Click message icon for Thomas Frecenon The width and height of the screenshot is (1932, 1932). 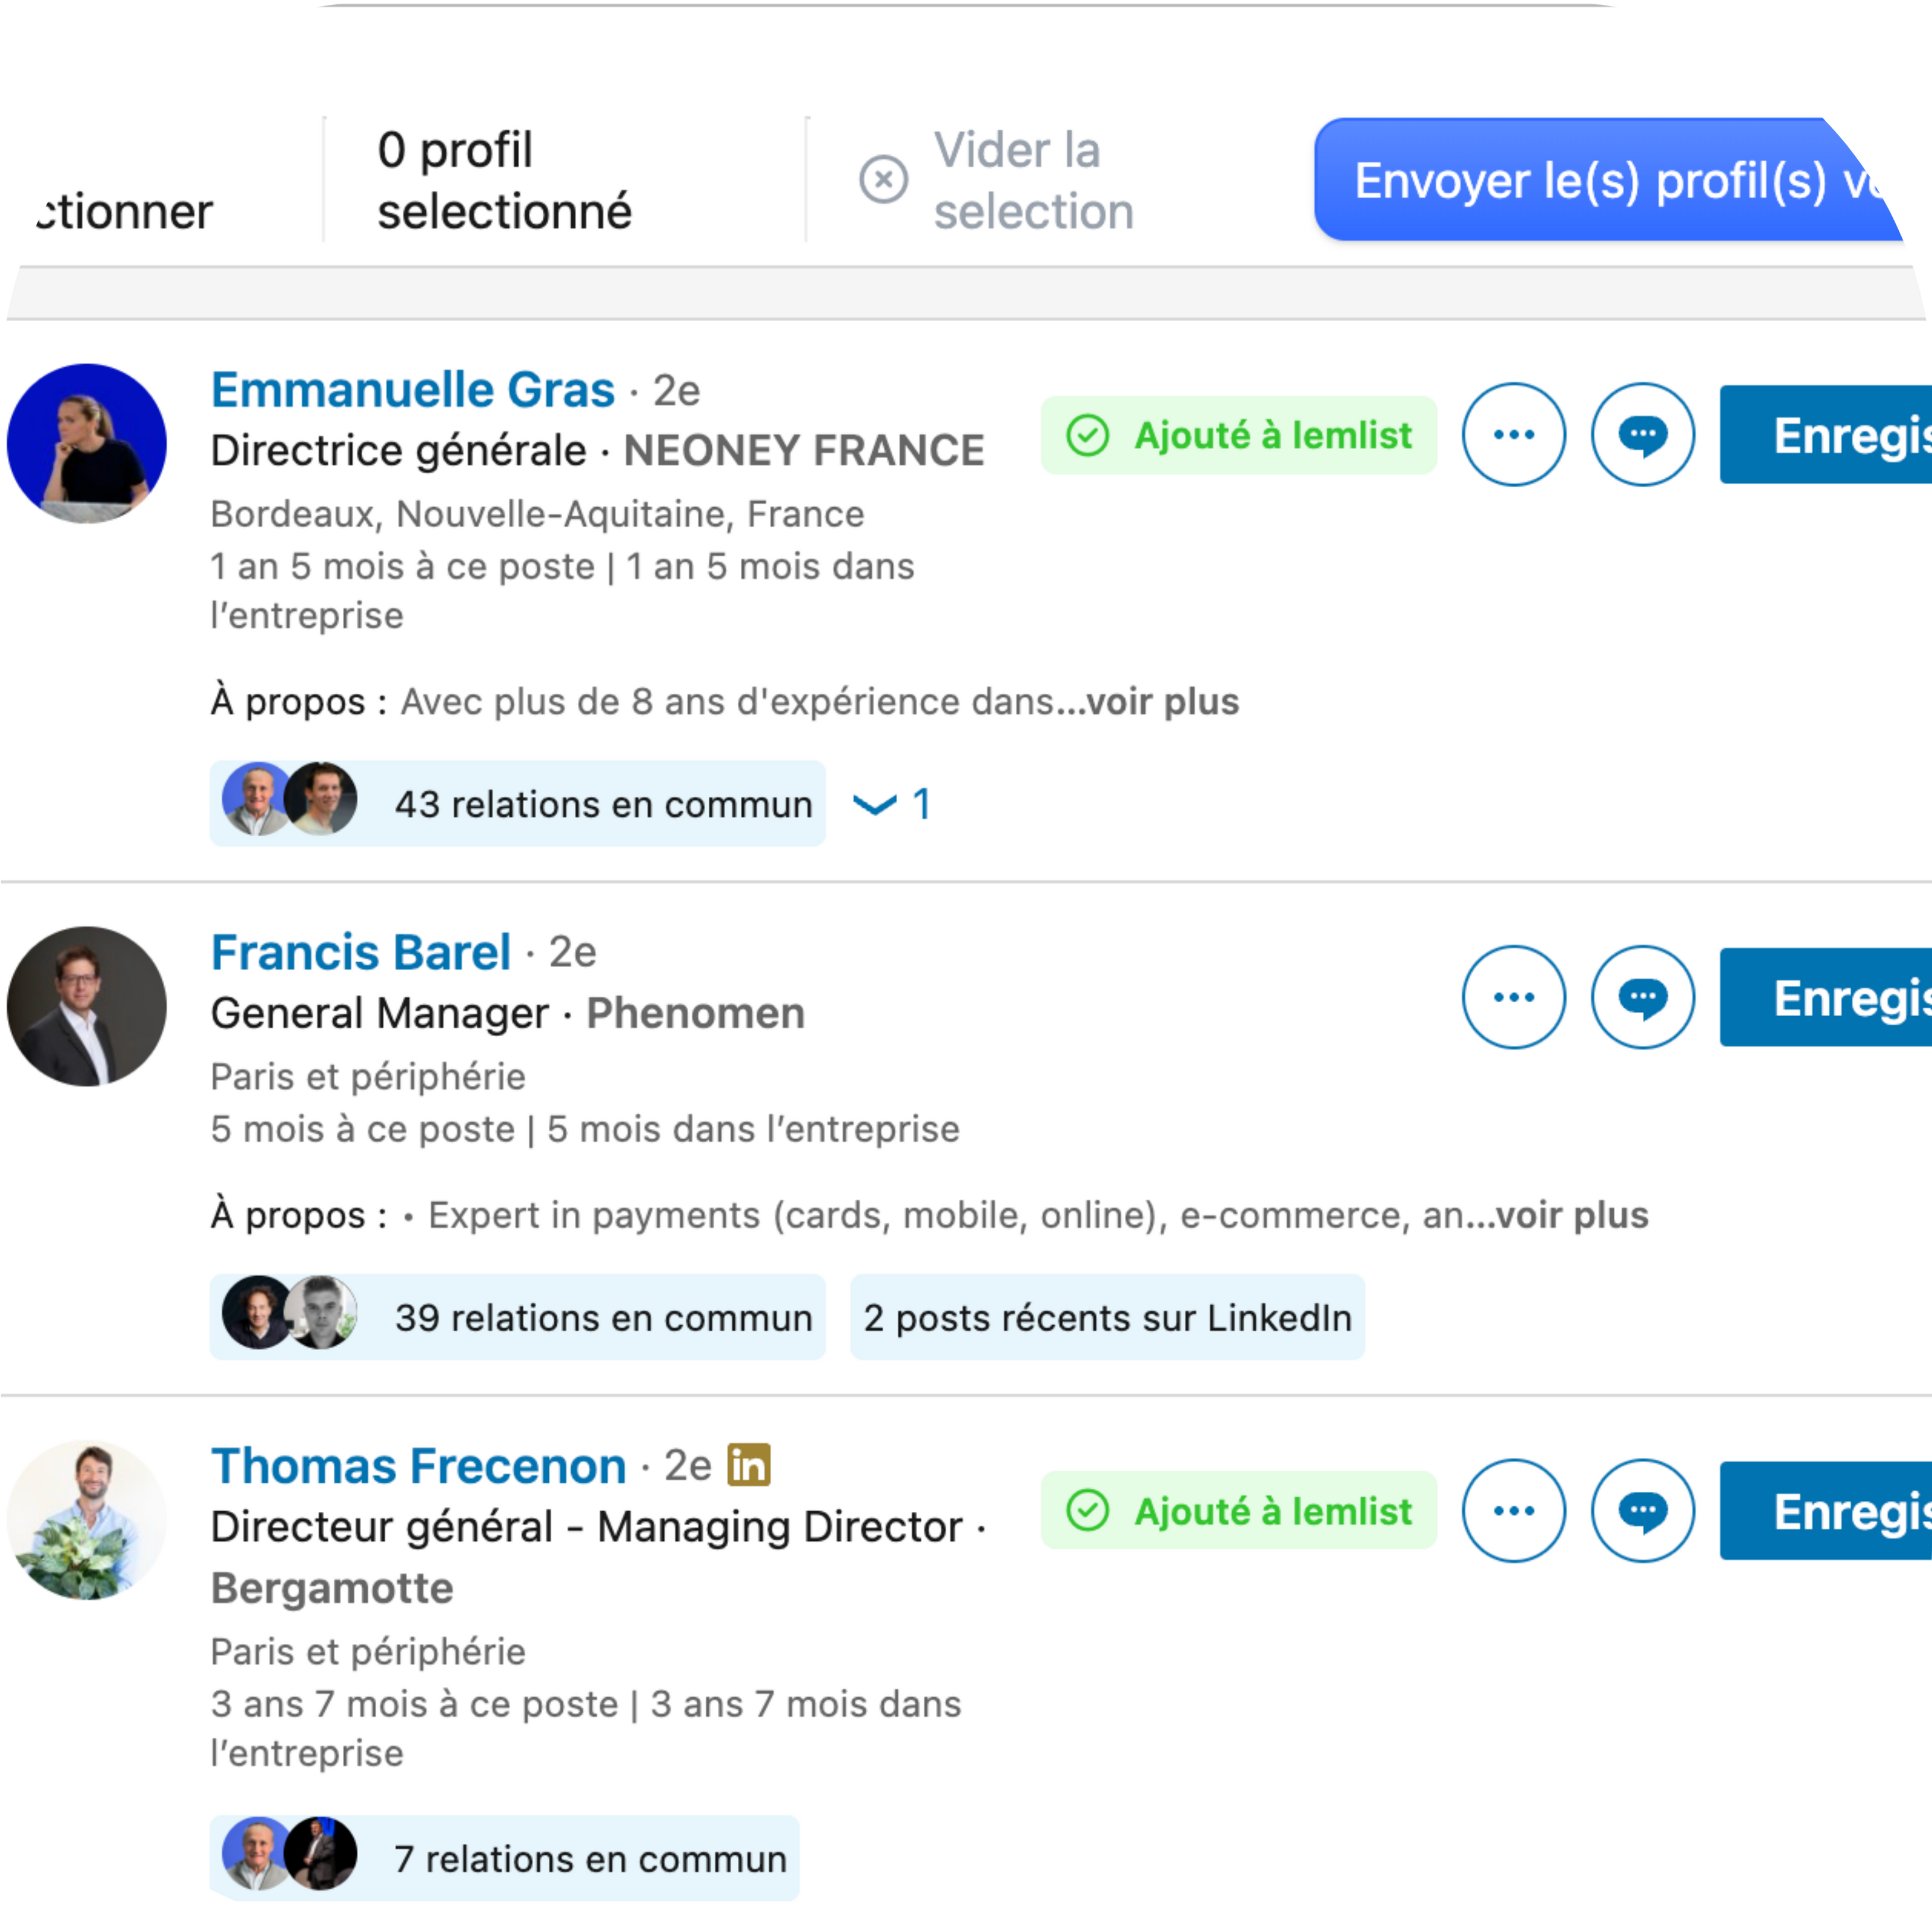point(1642,1510)
